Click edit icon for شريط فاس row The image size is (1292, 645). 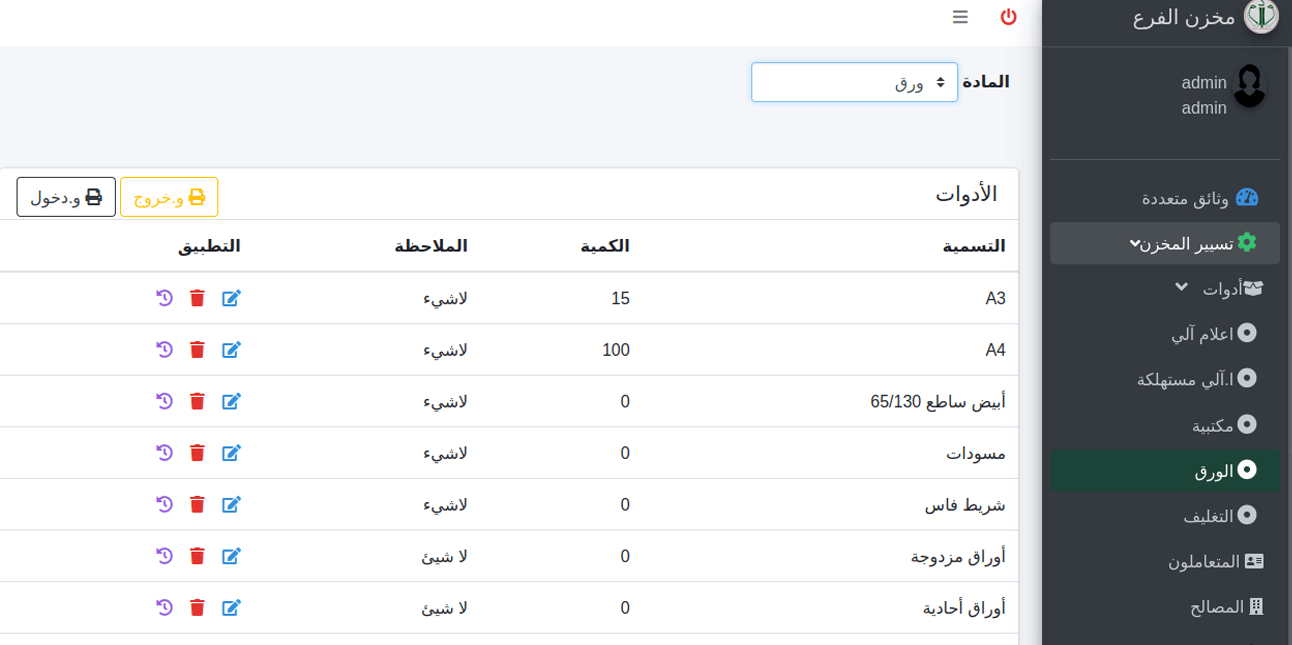pyautogui.click(x=231, y=505)
